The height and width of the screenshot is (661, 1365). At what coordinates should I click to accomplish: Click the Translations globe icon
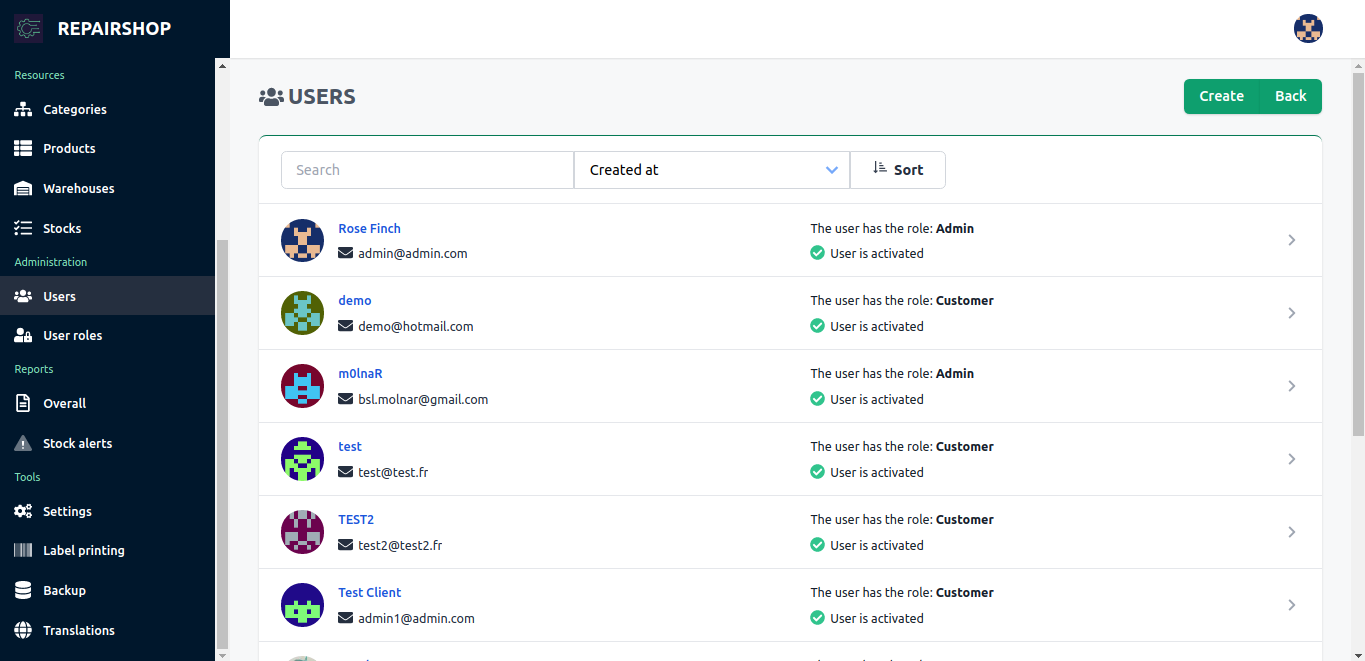click(23, 631)
